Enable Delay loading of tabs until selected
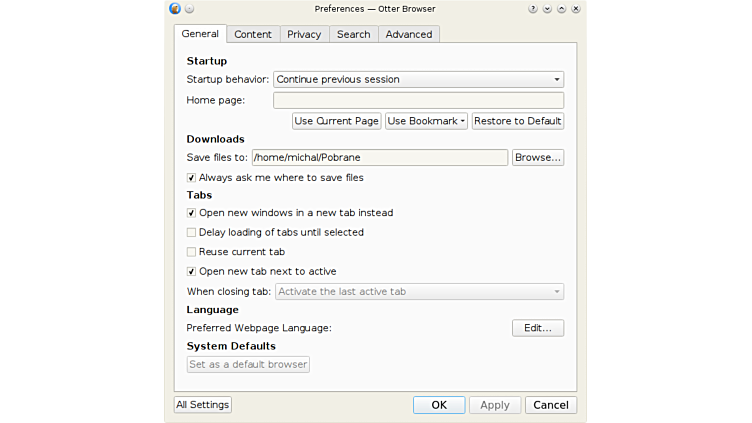 (x=192, y=232)
